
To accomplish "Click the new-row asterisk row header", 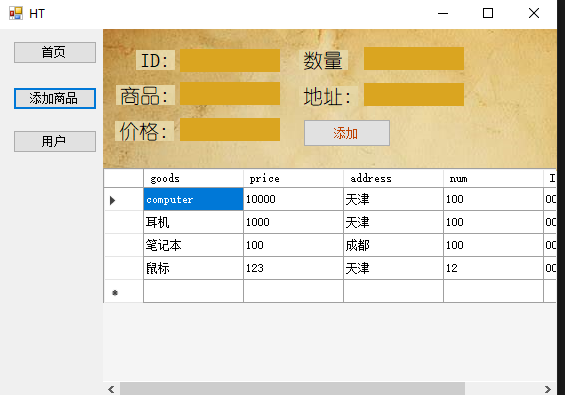I will tap(124, 292).
